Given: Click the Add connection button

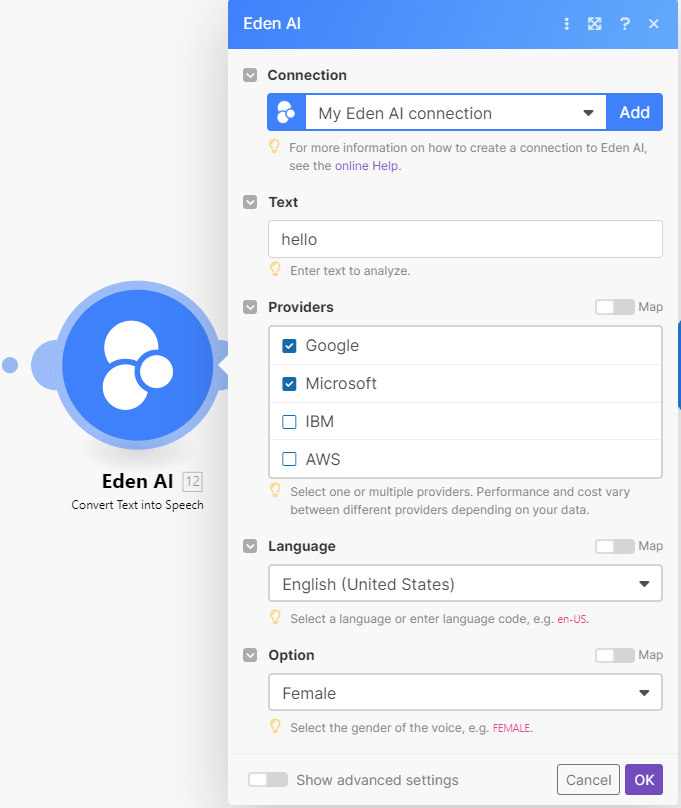Looking at the screenshot, I should (635, 112).
